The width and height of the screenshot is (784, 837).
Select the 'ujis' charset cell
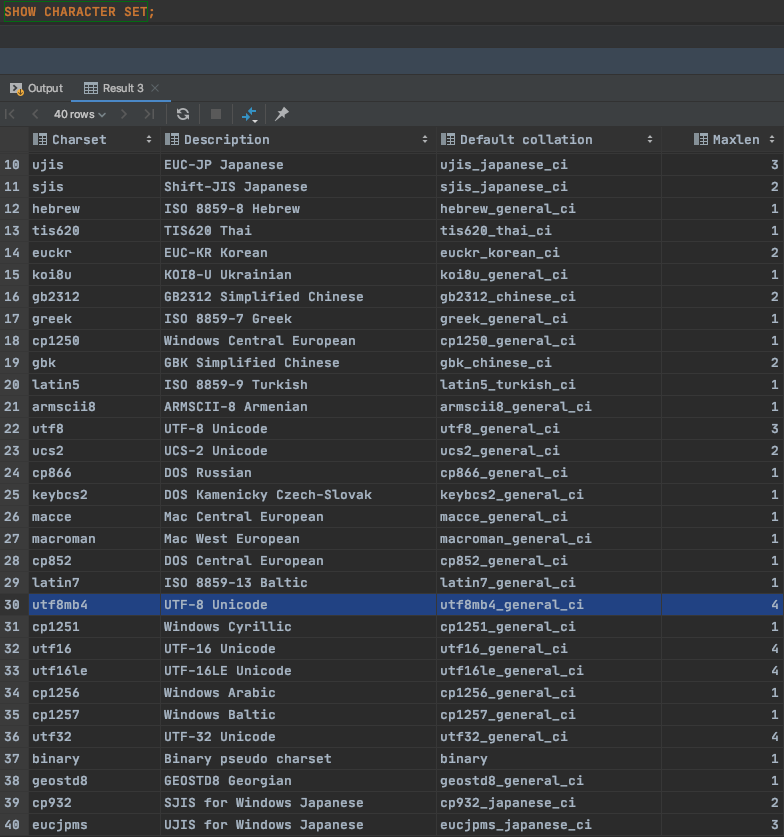point(94,165)
